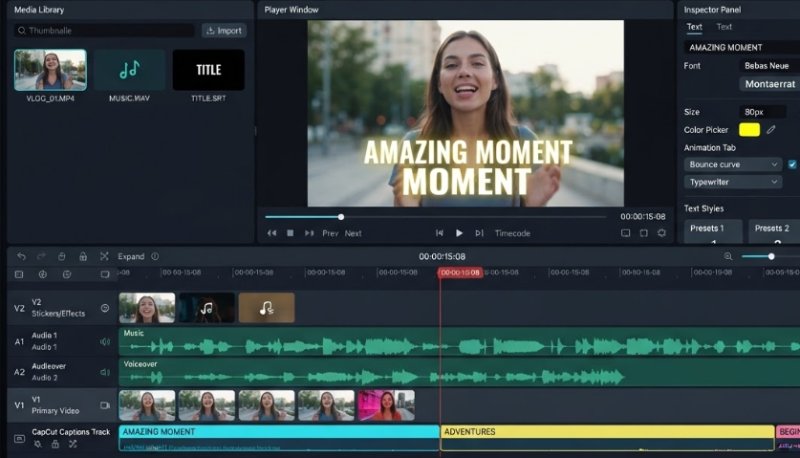Select the TITLE.SRT media item

pos(209,70)
